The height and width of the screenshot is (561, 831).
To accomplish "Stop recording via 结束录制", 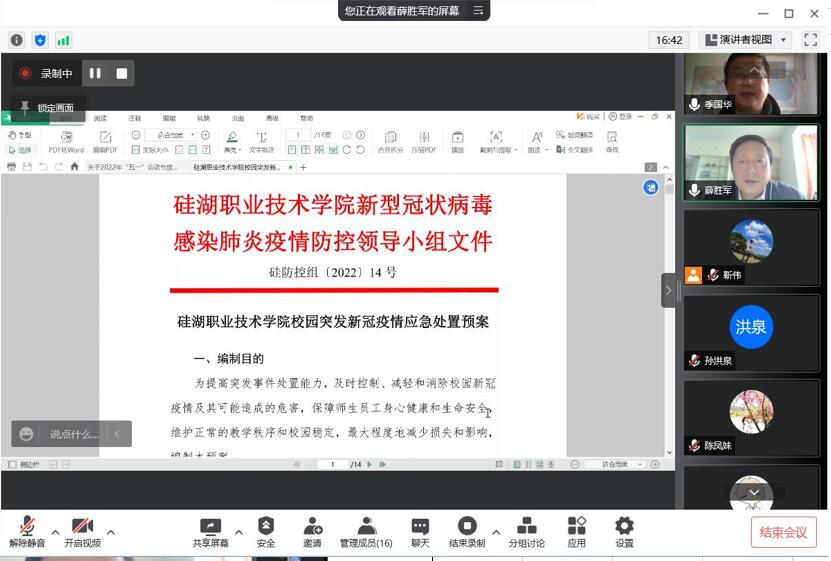I will click(467, 532).
